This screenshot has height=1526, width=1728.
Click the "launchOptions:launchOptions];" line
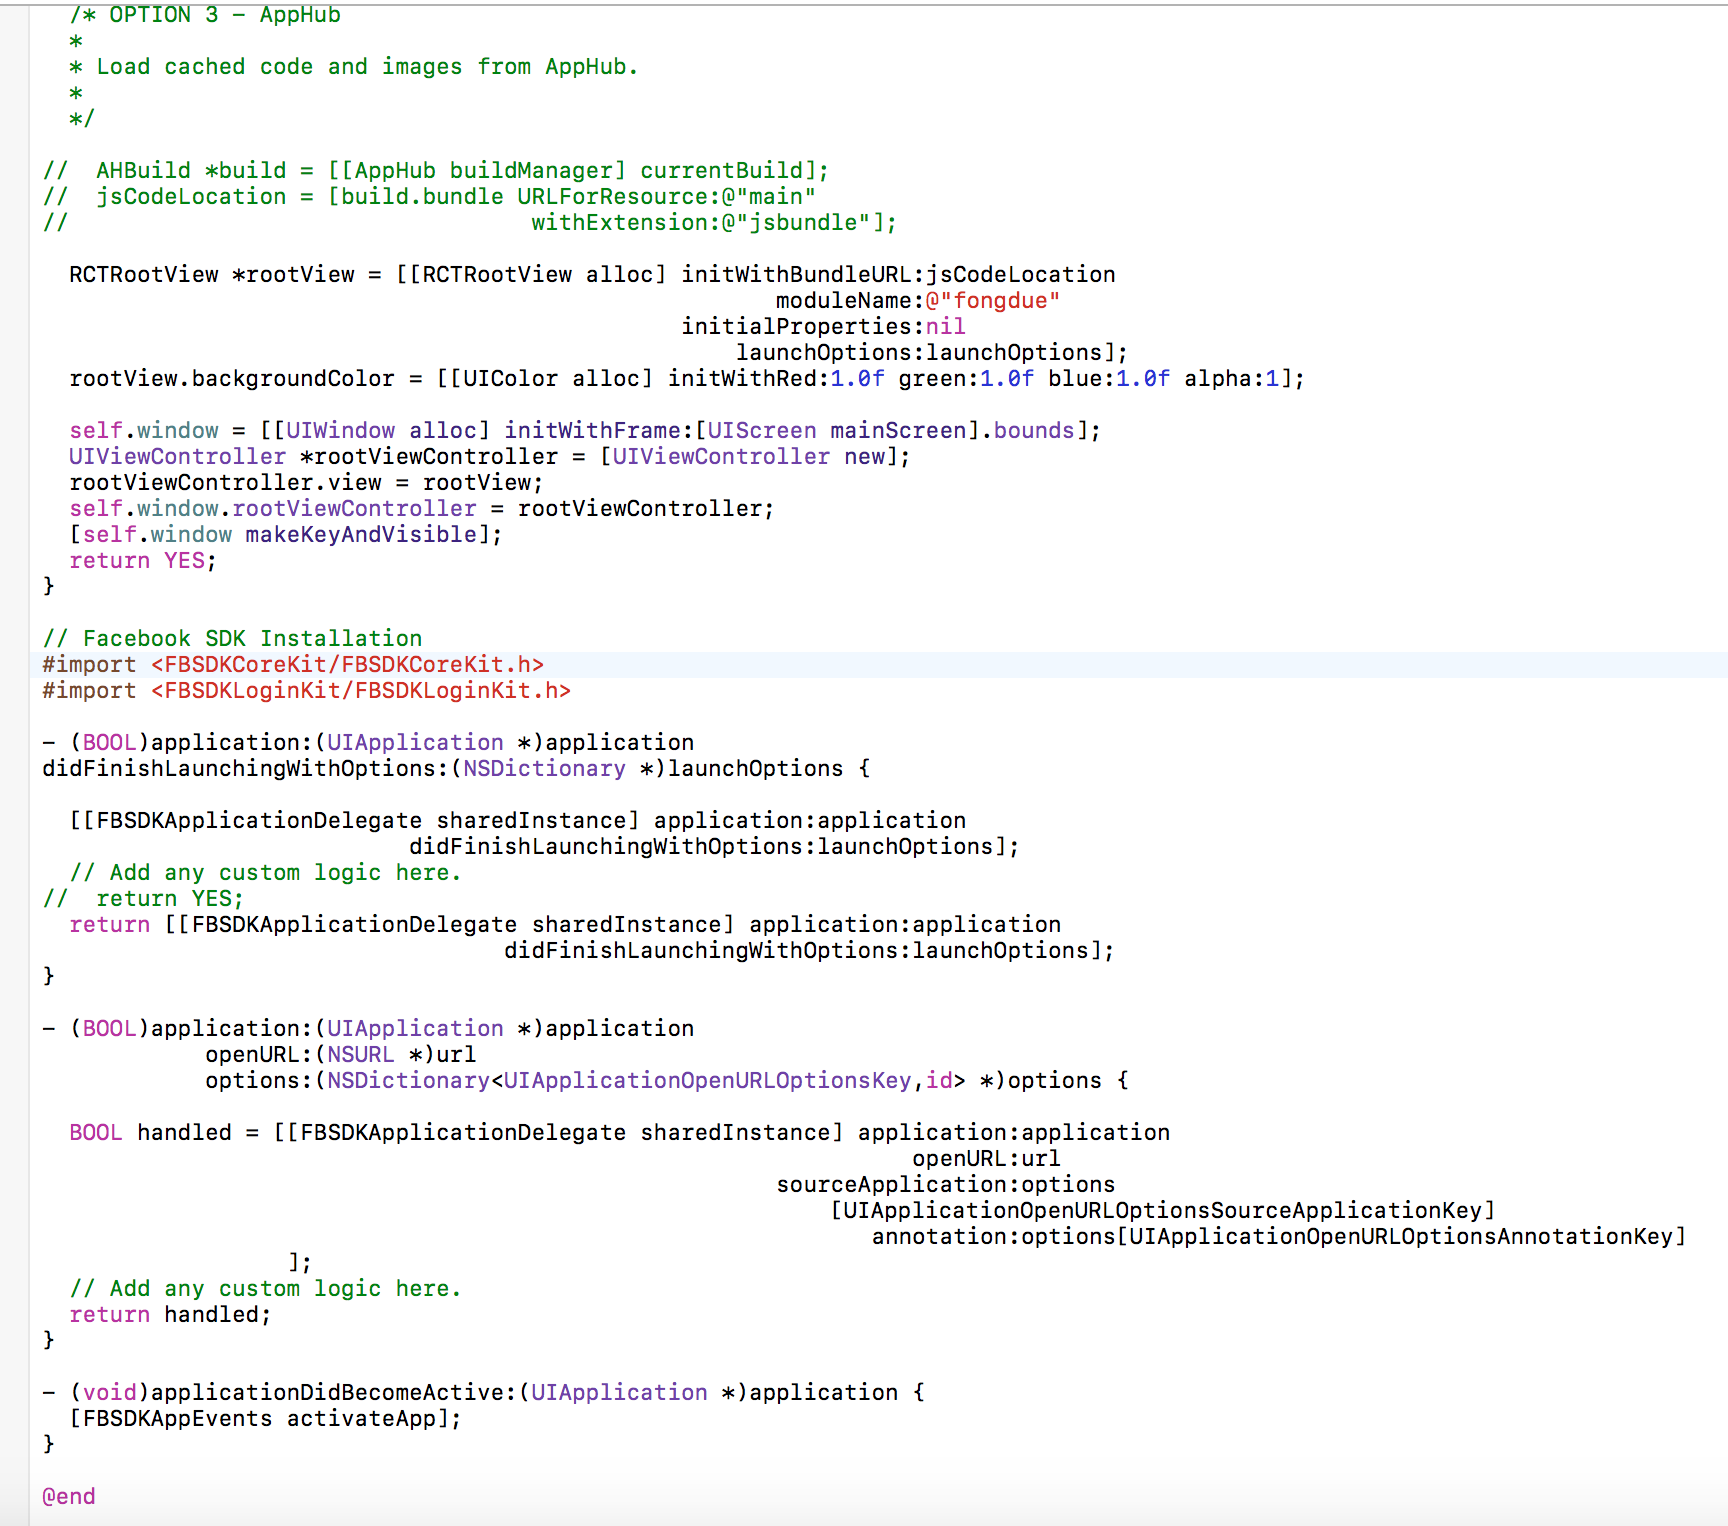coord(932,353)
